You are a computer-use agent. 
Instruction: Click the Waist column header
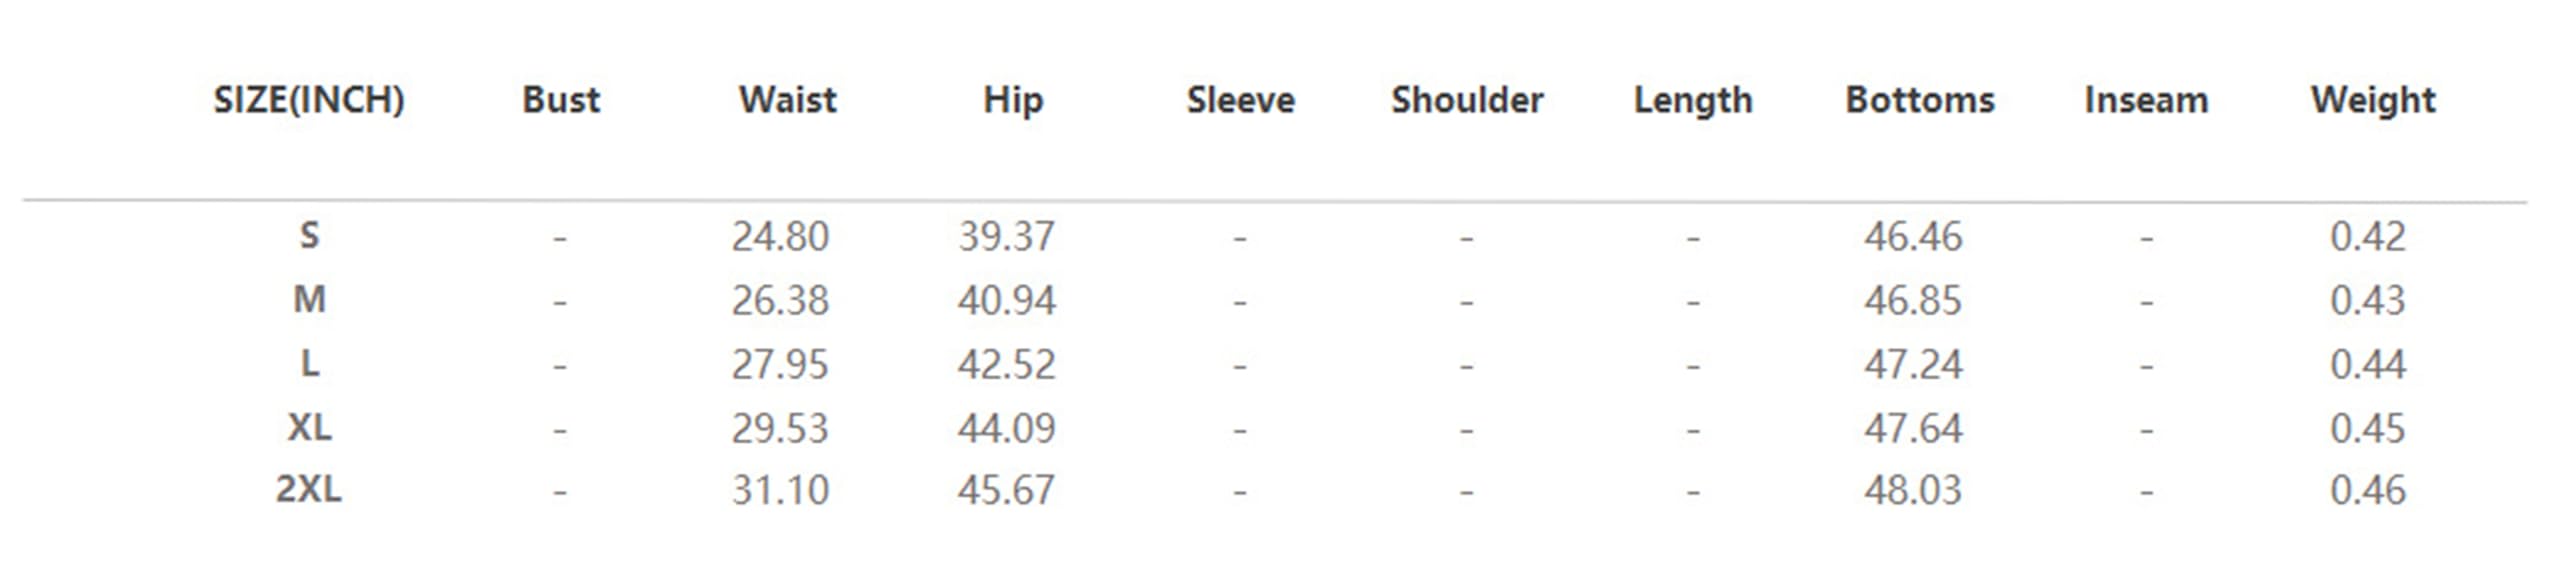(787, 100)
